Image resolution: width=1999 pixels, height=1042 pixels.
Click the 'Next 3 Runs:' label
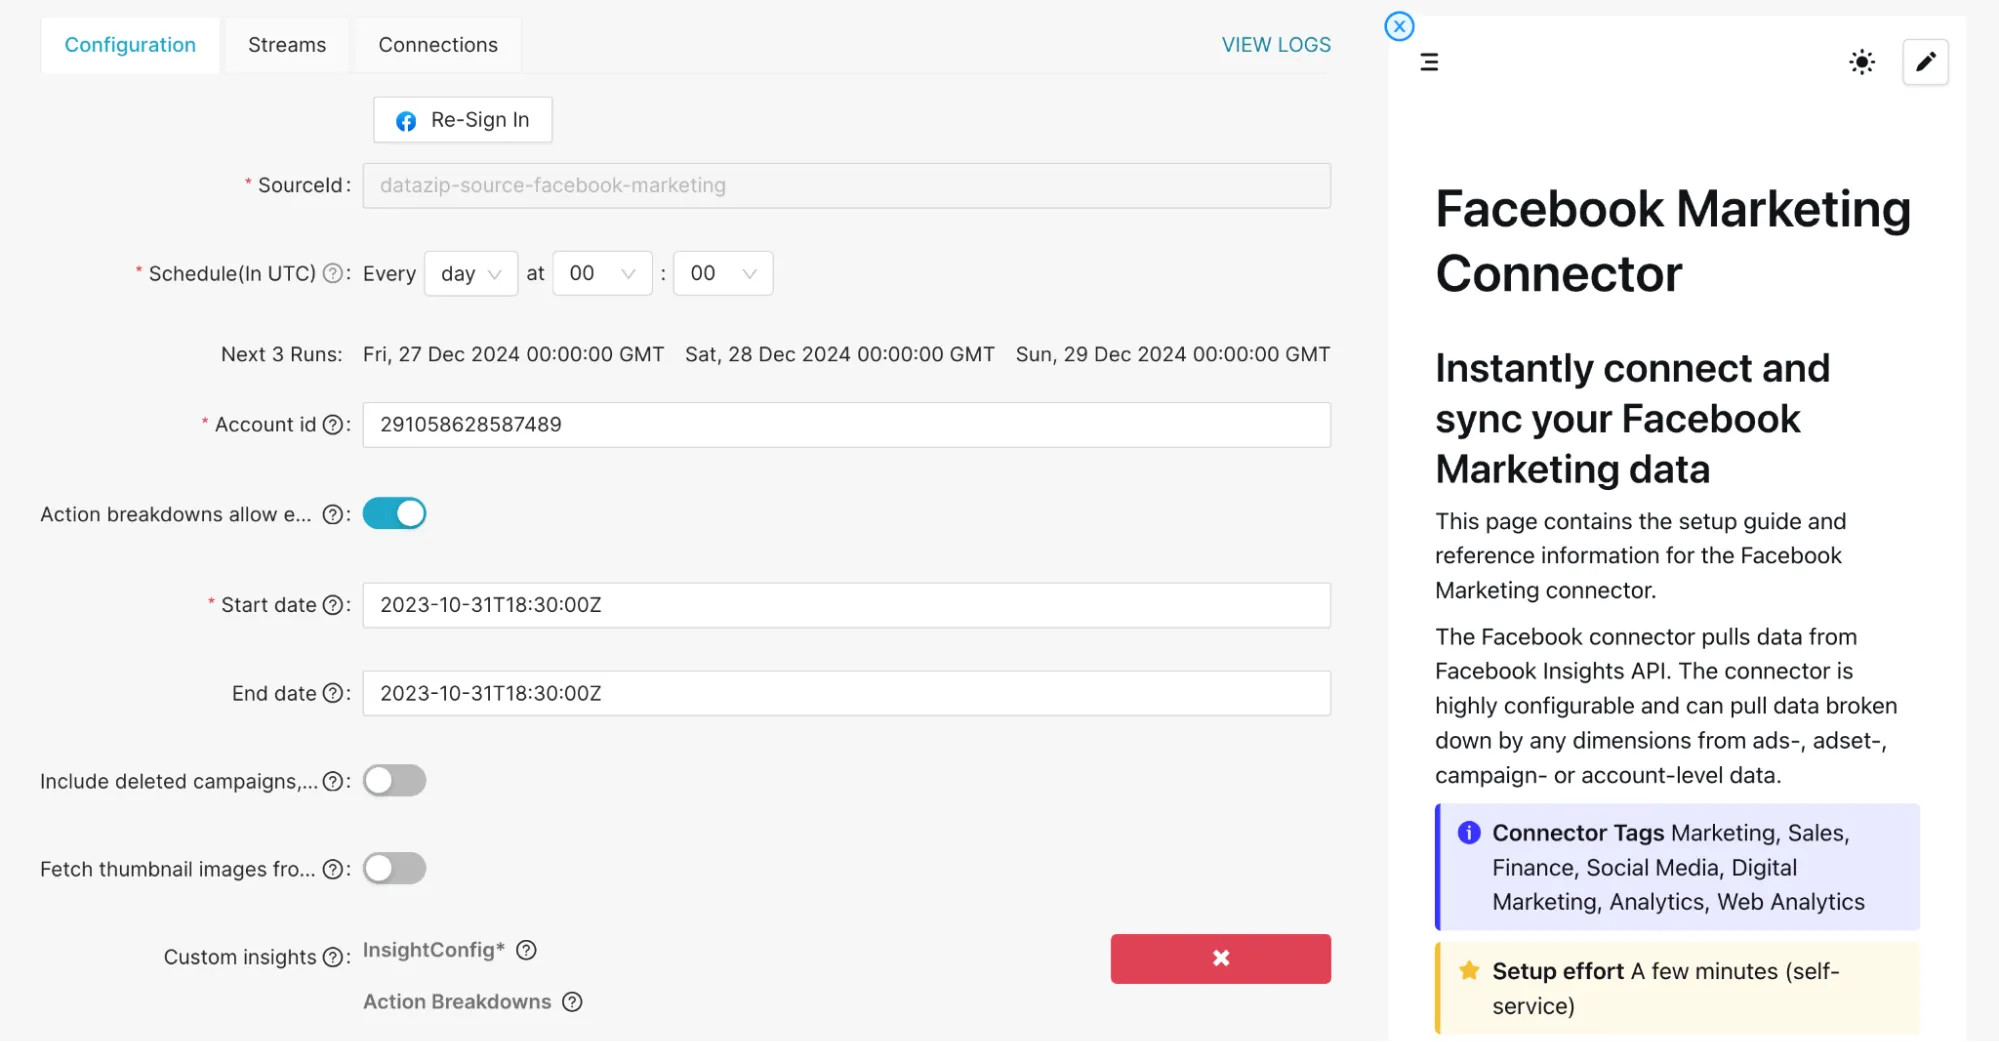point(281,355)
